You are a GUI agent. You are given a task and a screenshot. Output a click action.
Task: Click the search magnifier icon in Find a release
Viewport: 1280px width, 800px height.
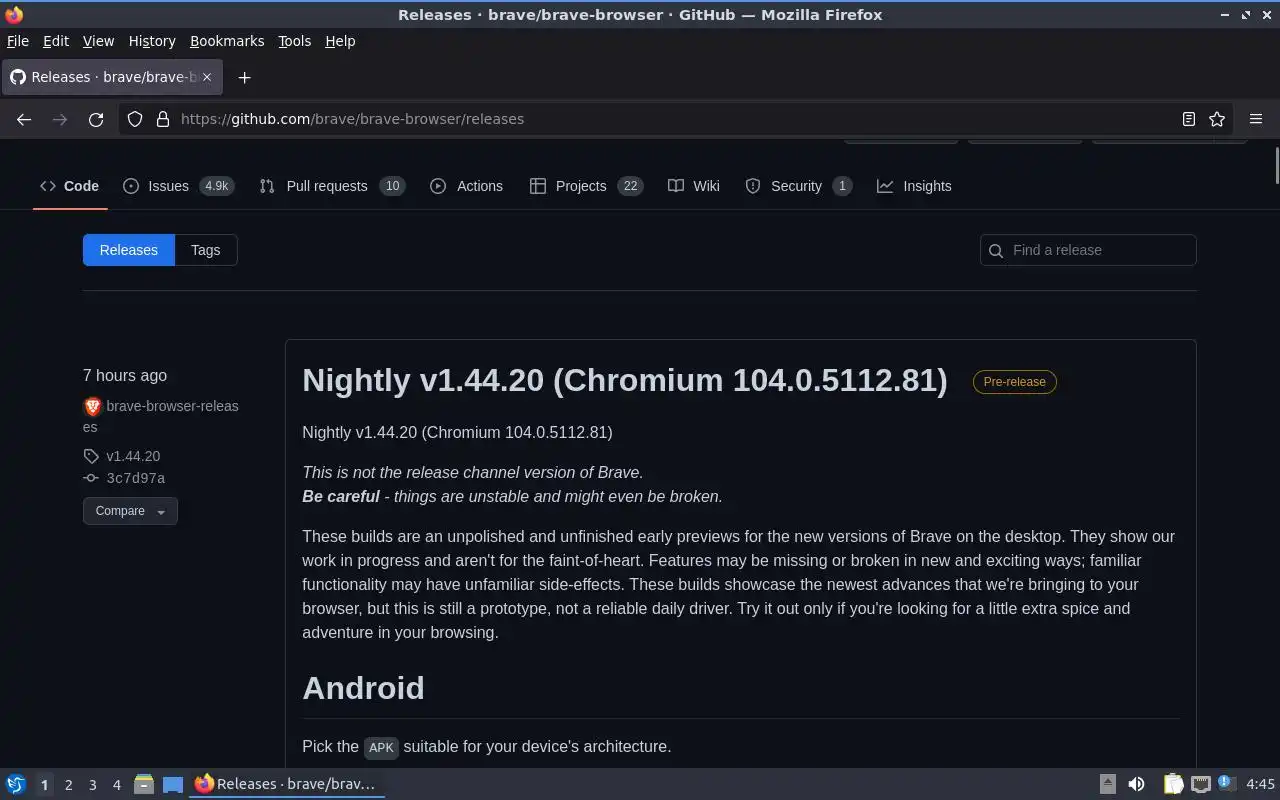(996, 251)
